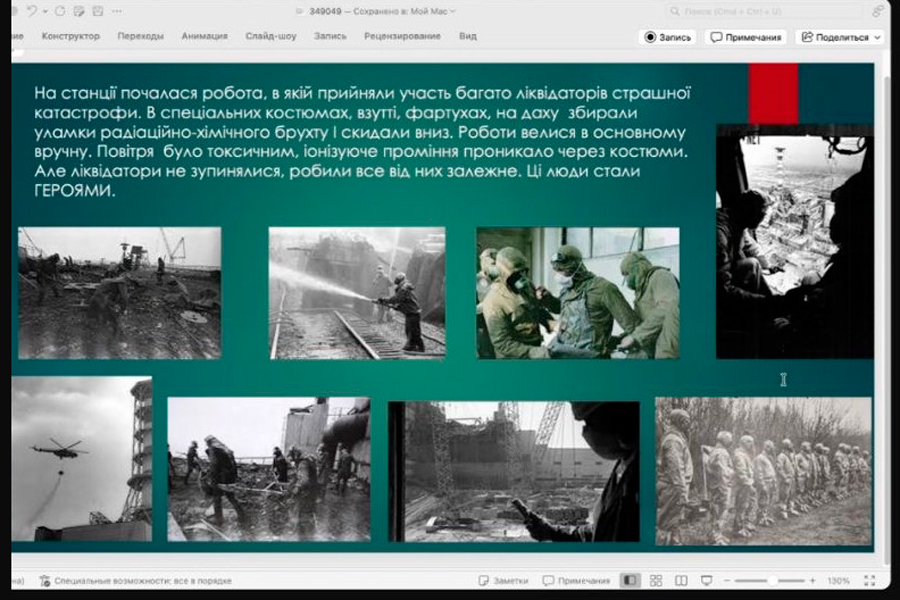900x600 pixels.
Task: Open more quick access toolbar options
Action: click(x=115, y=11)
